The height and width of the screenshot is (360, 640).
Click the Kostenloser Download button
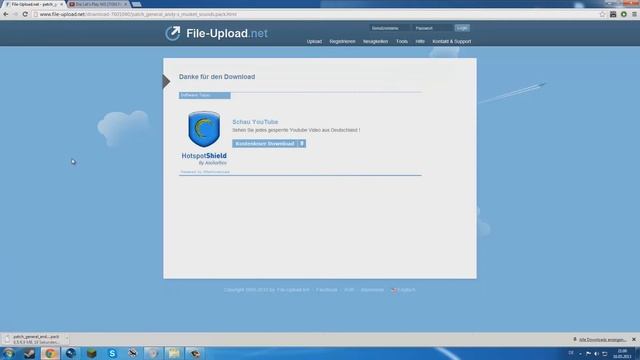pyautogui.click(x=269, y=144)
